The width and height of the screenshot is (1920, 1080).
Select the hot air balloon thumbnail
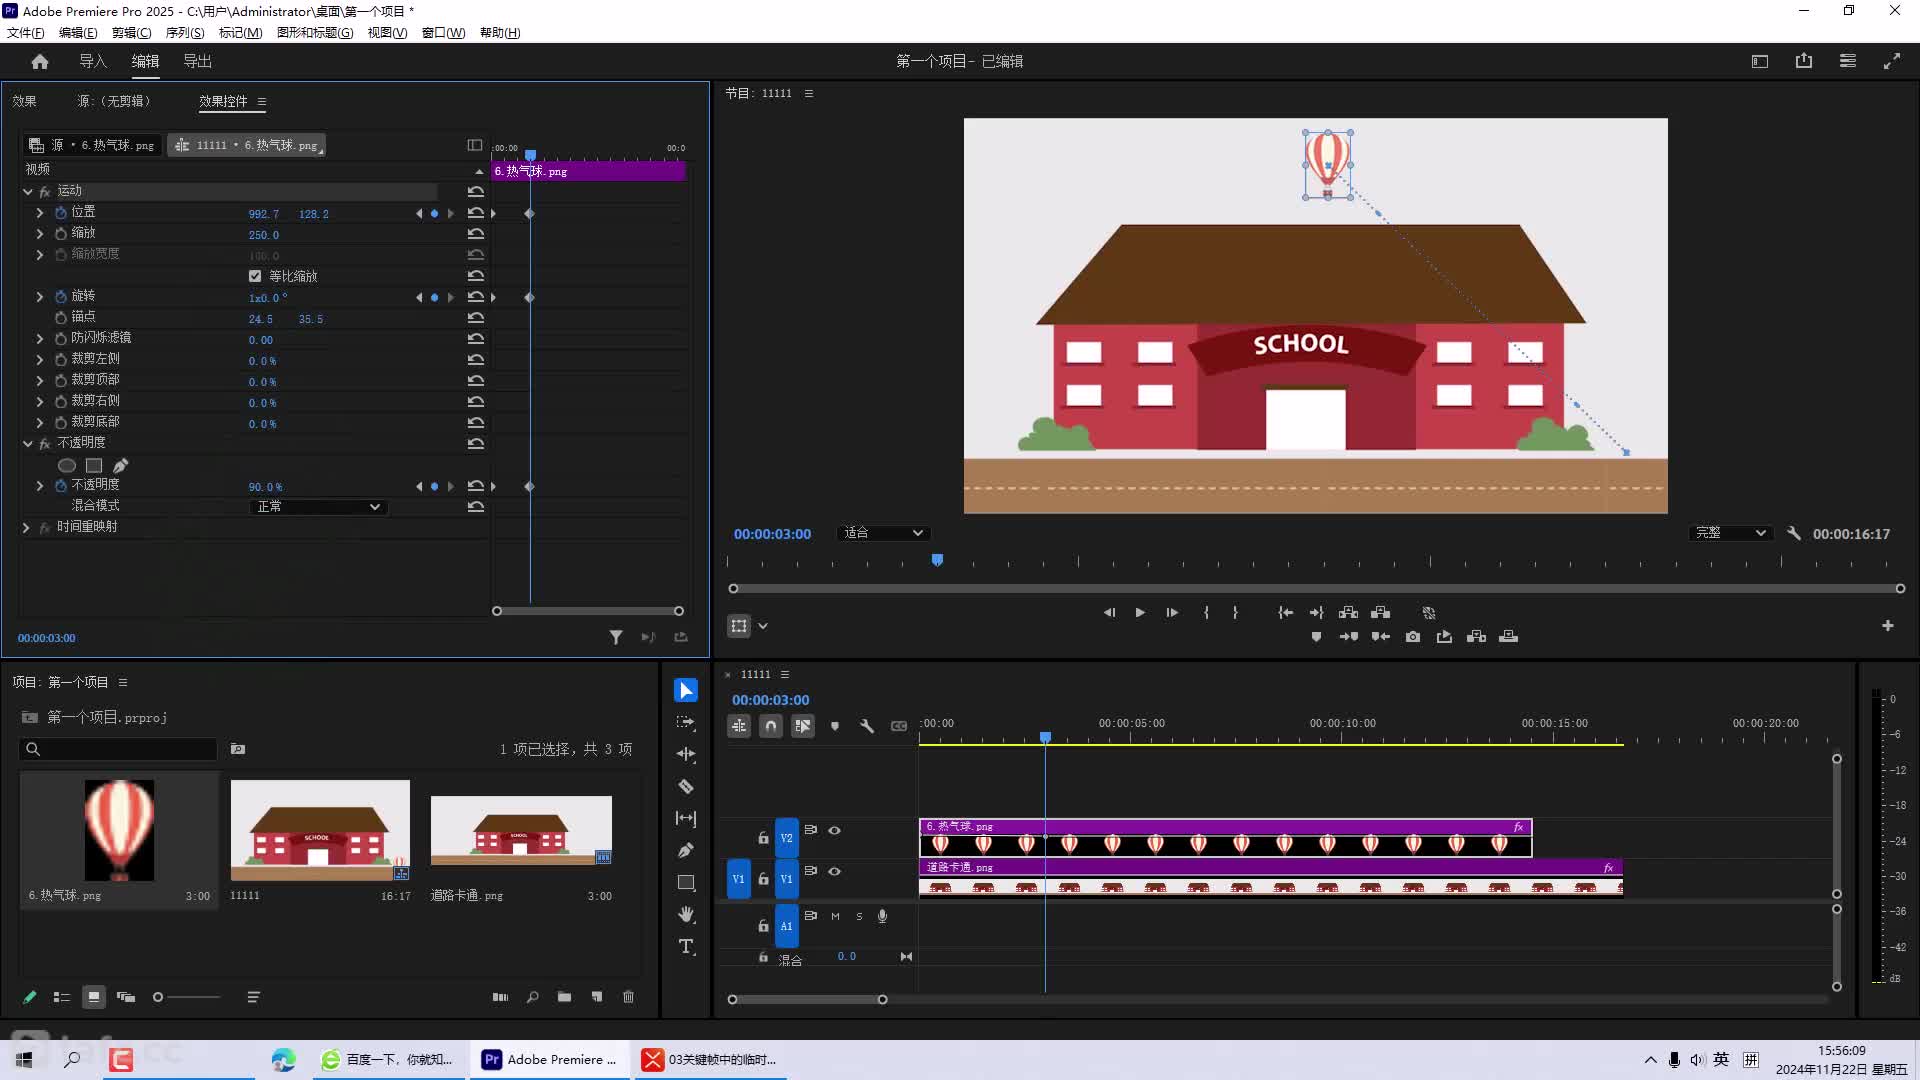click(x=119, y=830)
